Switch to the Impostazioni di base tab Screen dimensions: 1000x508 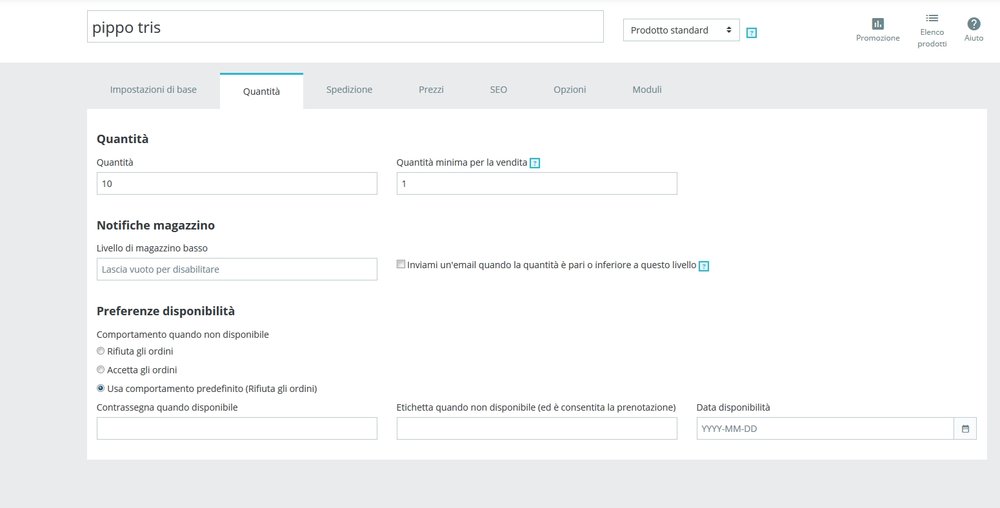[153, 90]
